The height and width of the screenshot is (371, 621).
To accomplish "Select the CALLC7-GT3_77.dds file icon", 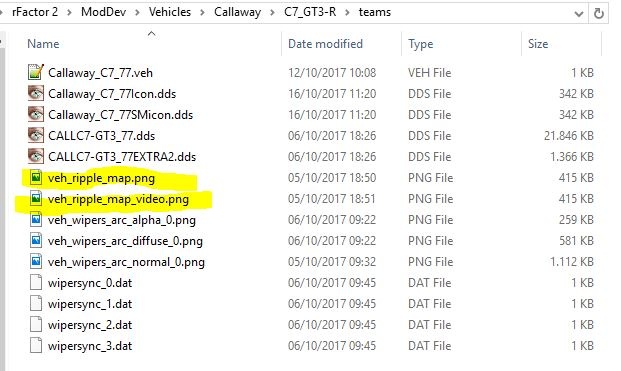I will pos(36,135).
